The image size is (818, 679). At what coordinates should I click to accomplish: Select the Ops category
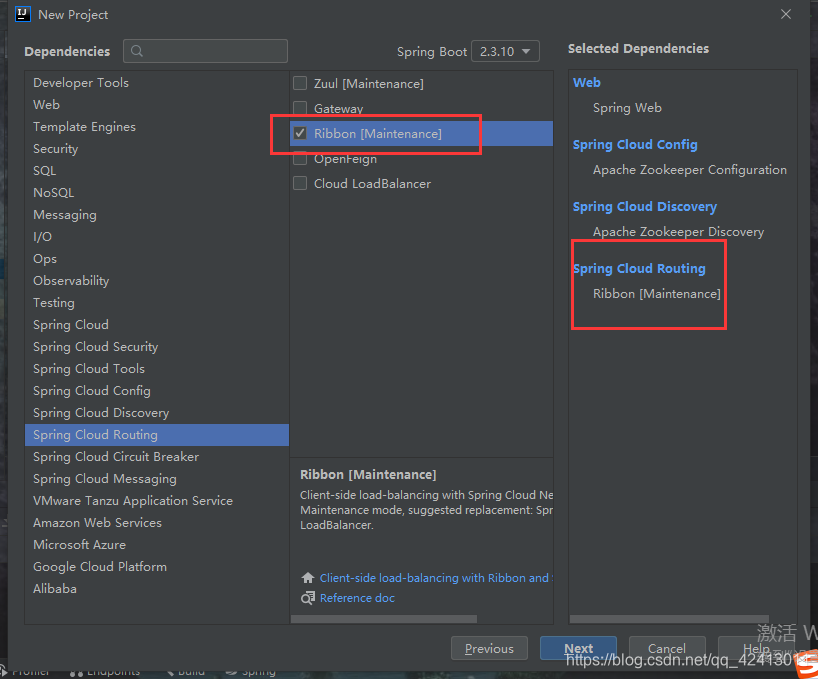(x=157, y=259)
